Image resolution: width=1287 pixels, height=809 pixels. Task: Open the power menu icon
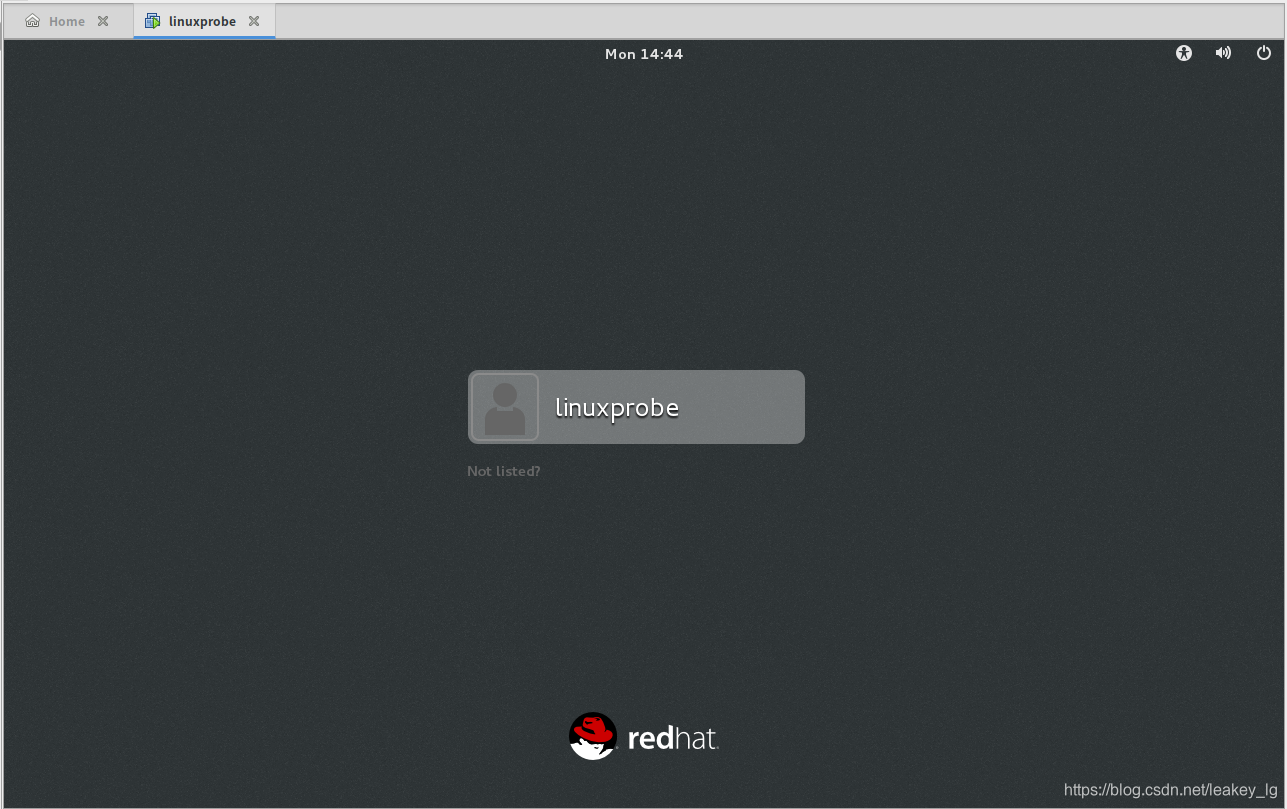point(1264,53)
